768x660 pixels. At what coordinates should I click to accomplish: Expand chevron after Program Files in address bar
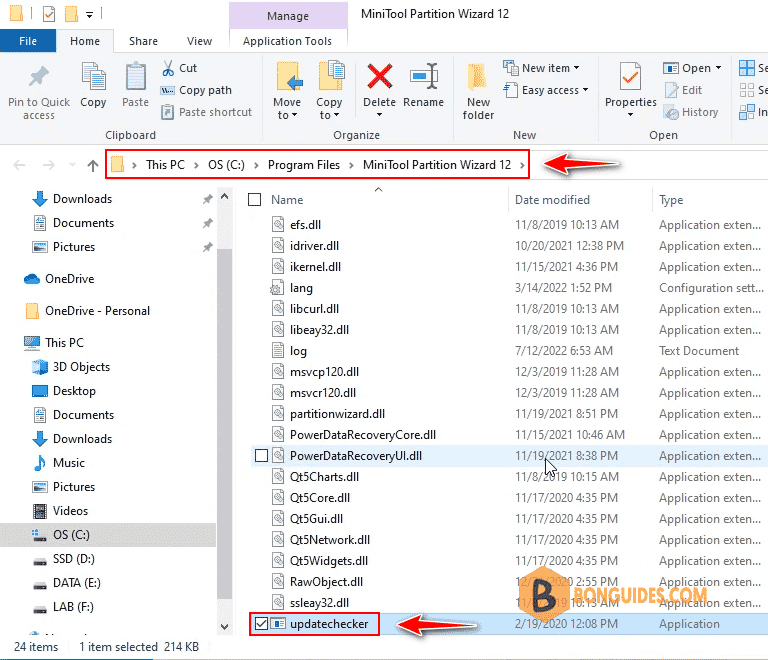point(351,165)
